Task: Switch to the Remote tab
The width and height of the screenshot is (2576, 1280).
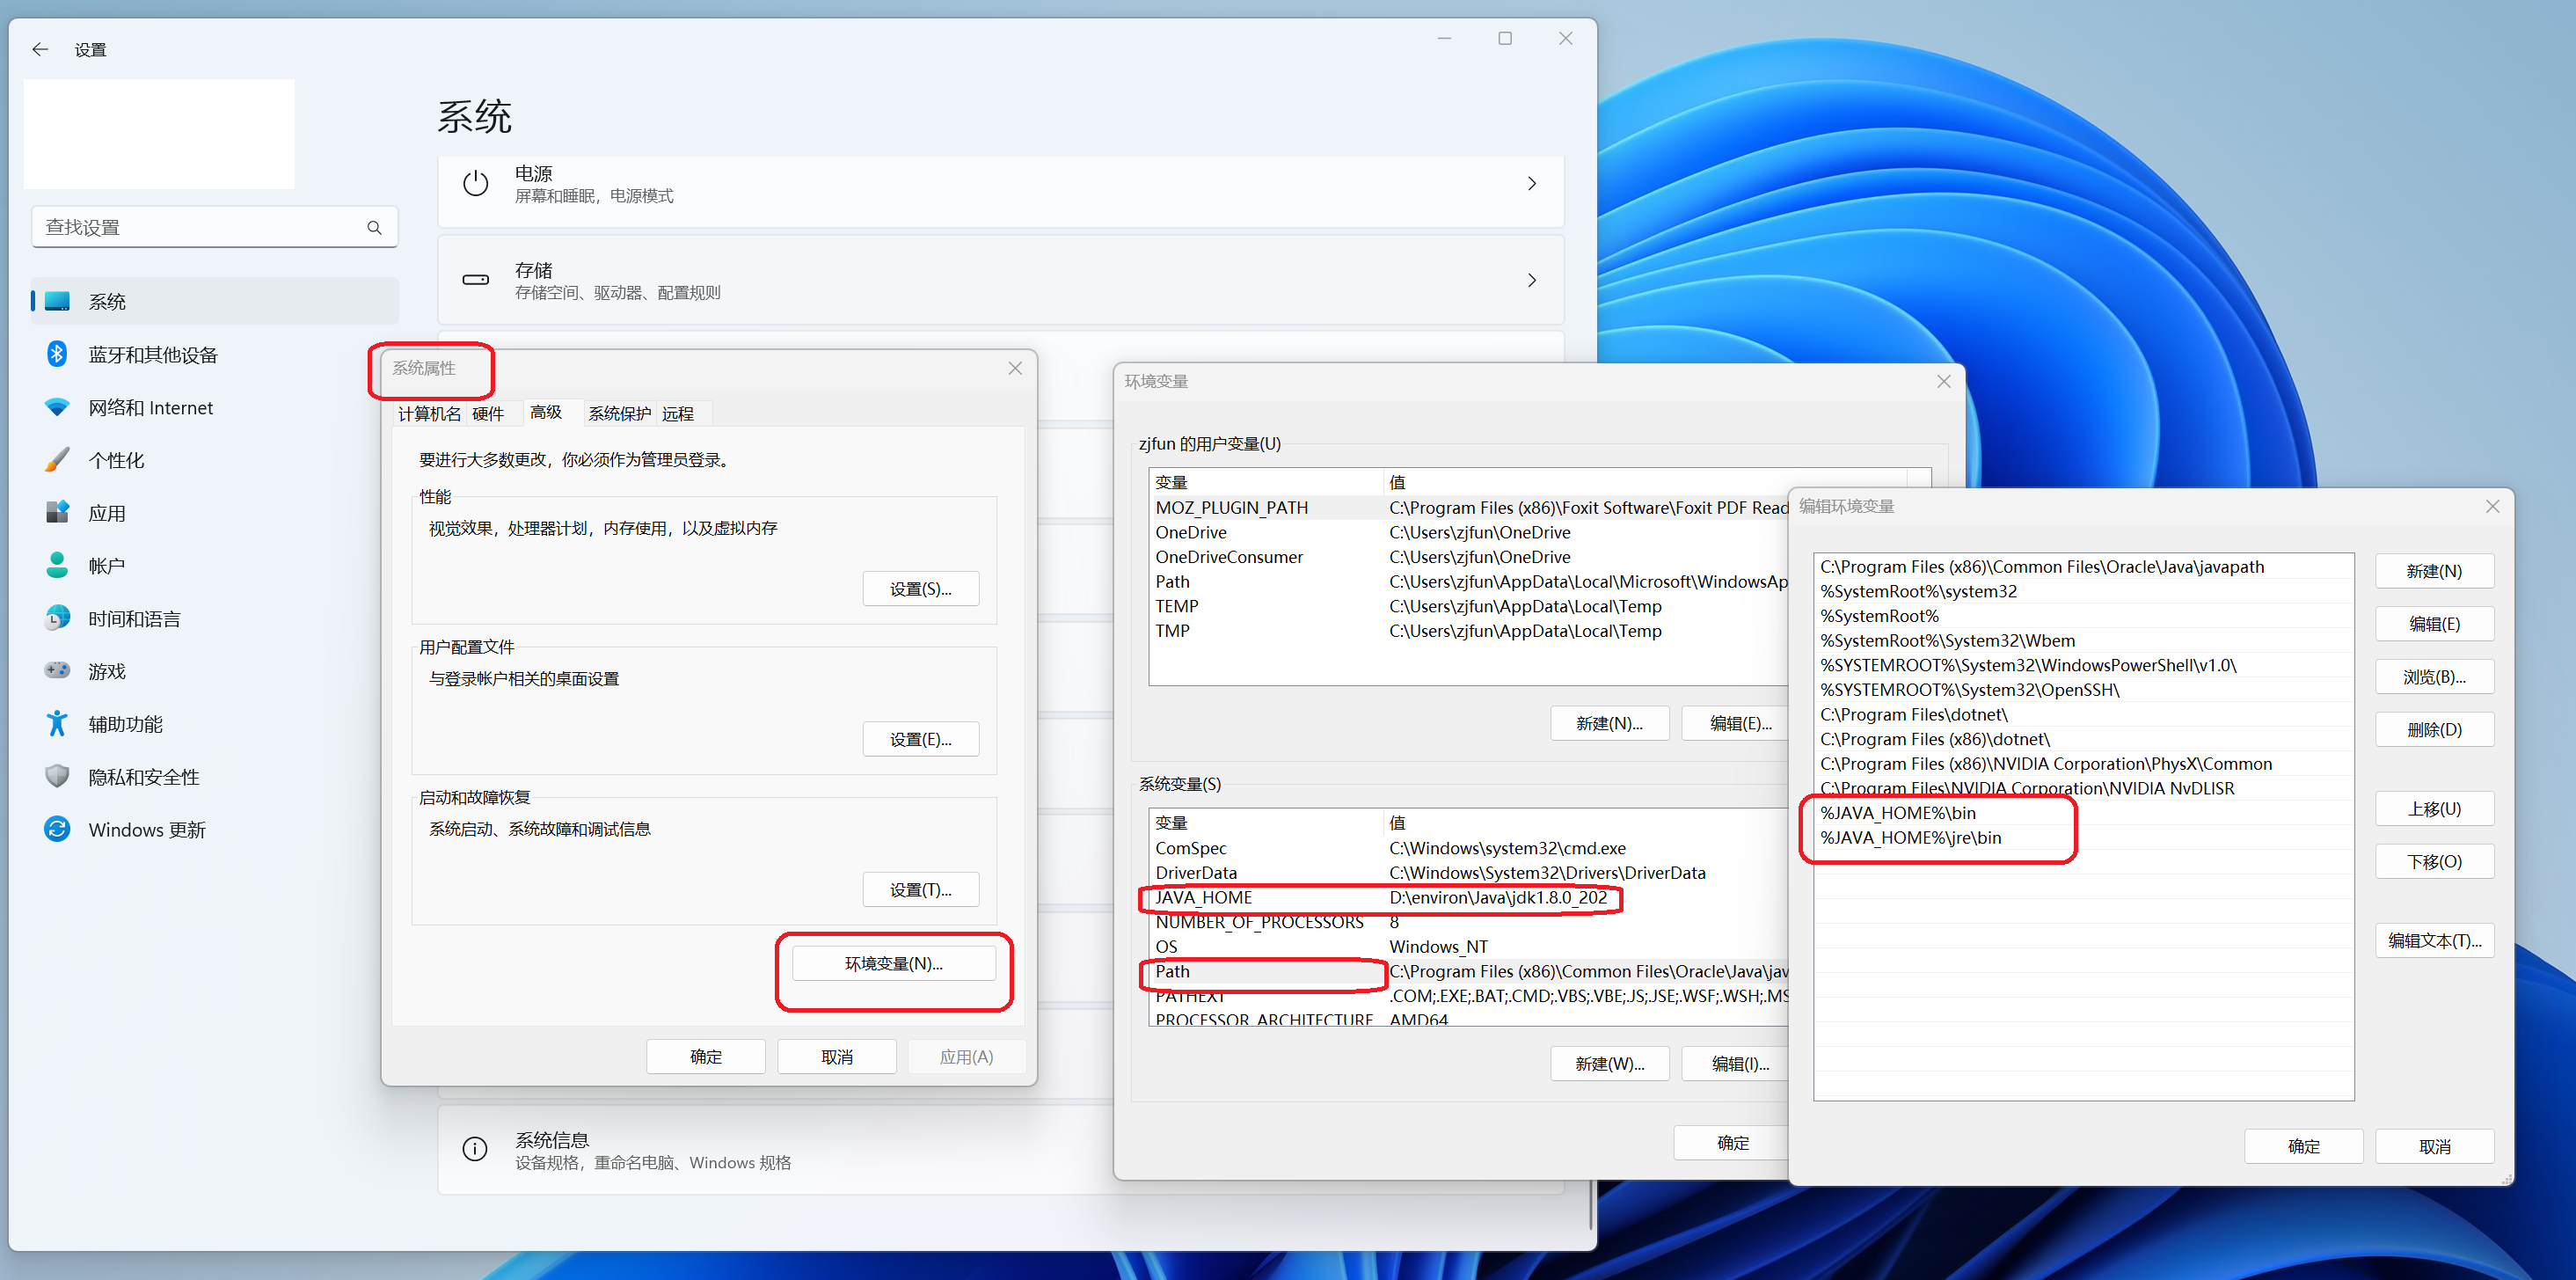Action: pos(677,414)
